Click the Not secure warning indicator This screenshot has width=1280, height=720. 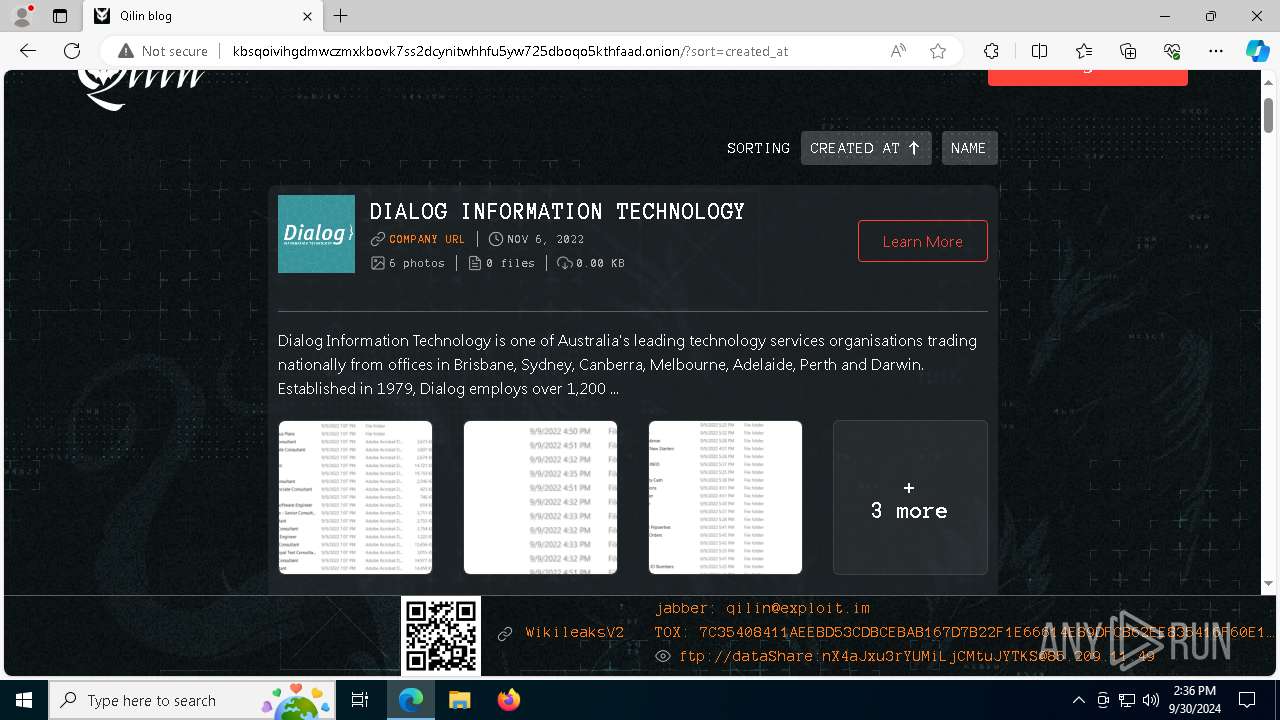point(163,51)
